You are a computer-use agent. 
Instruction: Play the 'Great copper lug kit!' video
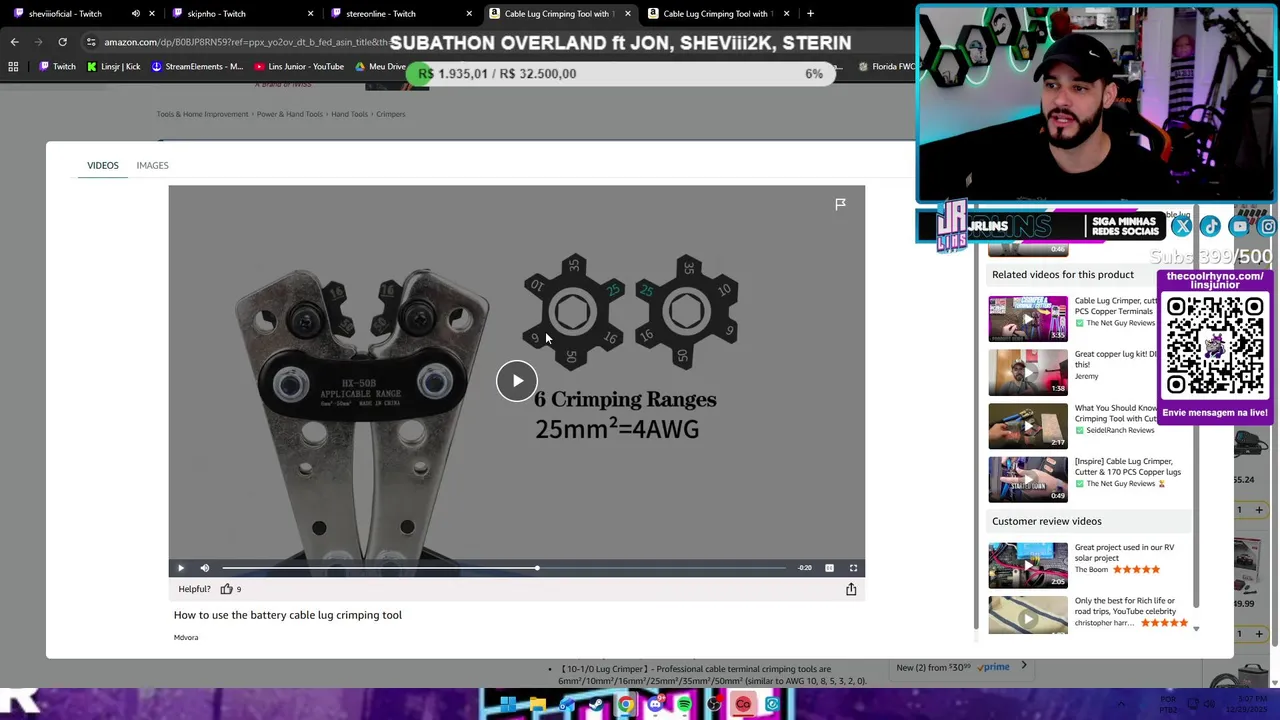point(1028,372)
